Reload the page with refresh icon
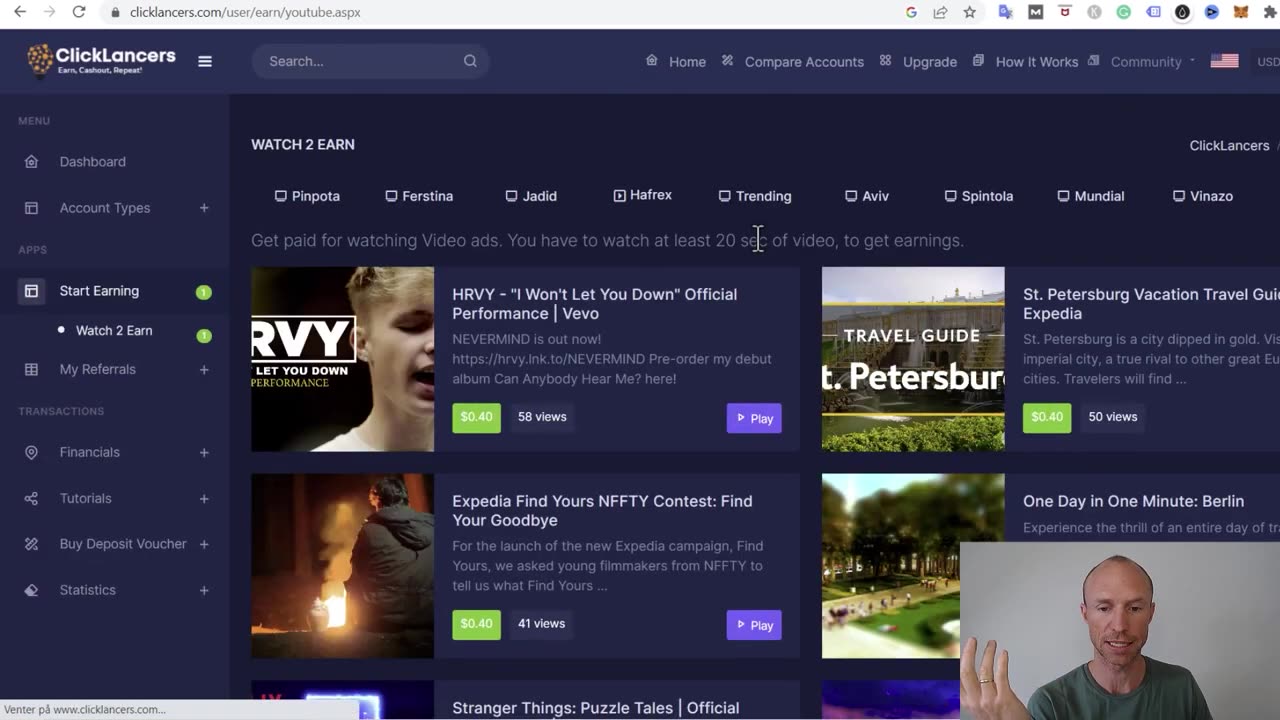The image size is (1280, 720). (x=79, y=12)
